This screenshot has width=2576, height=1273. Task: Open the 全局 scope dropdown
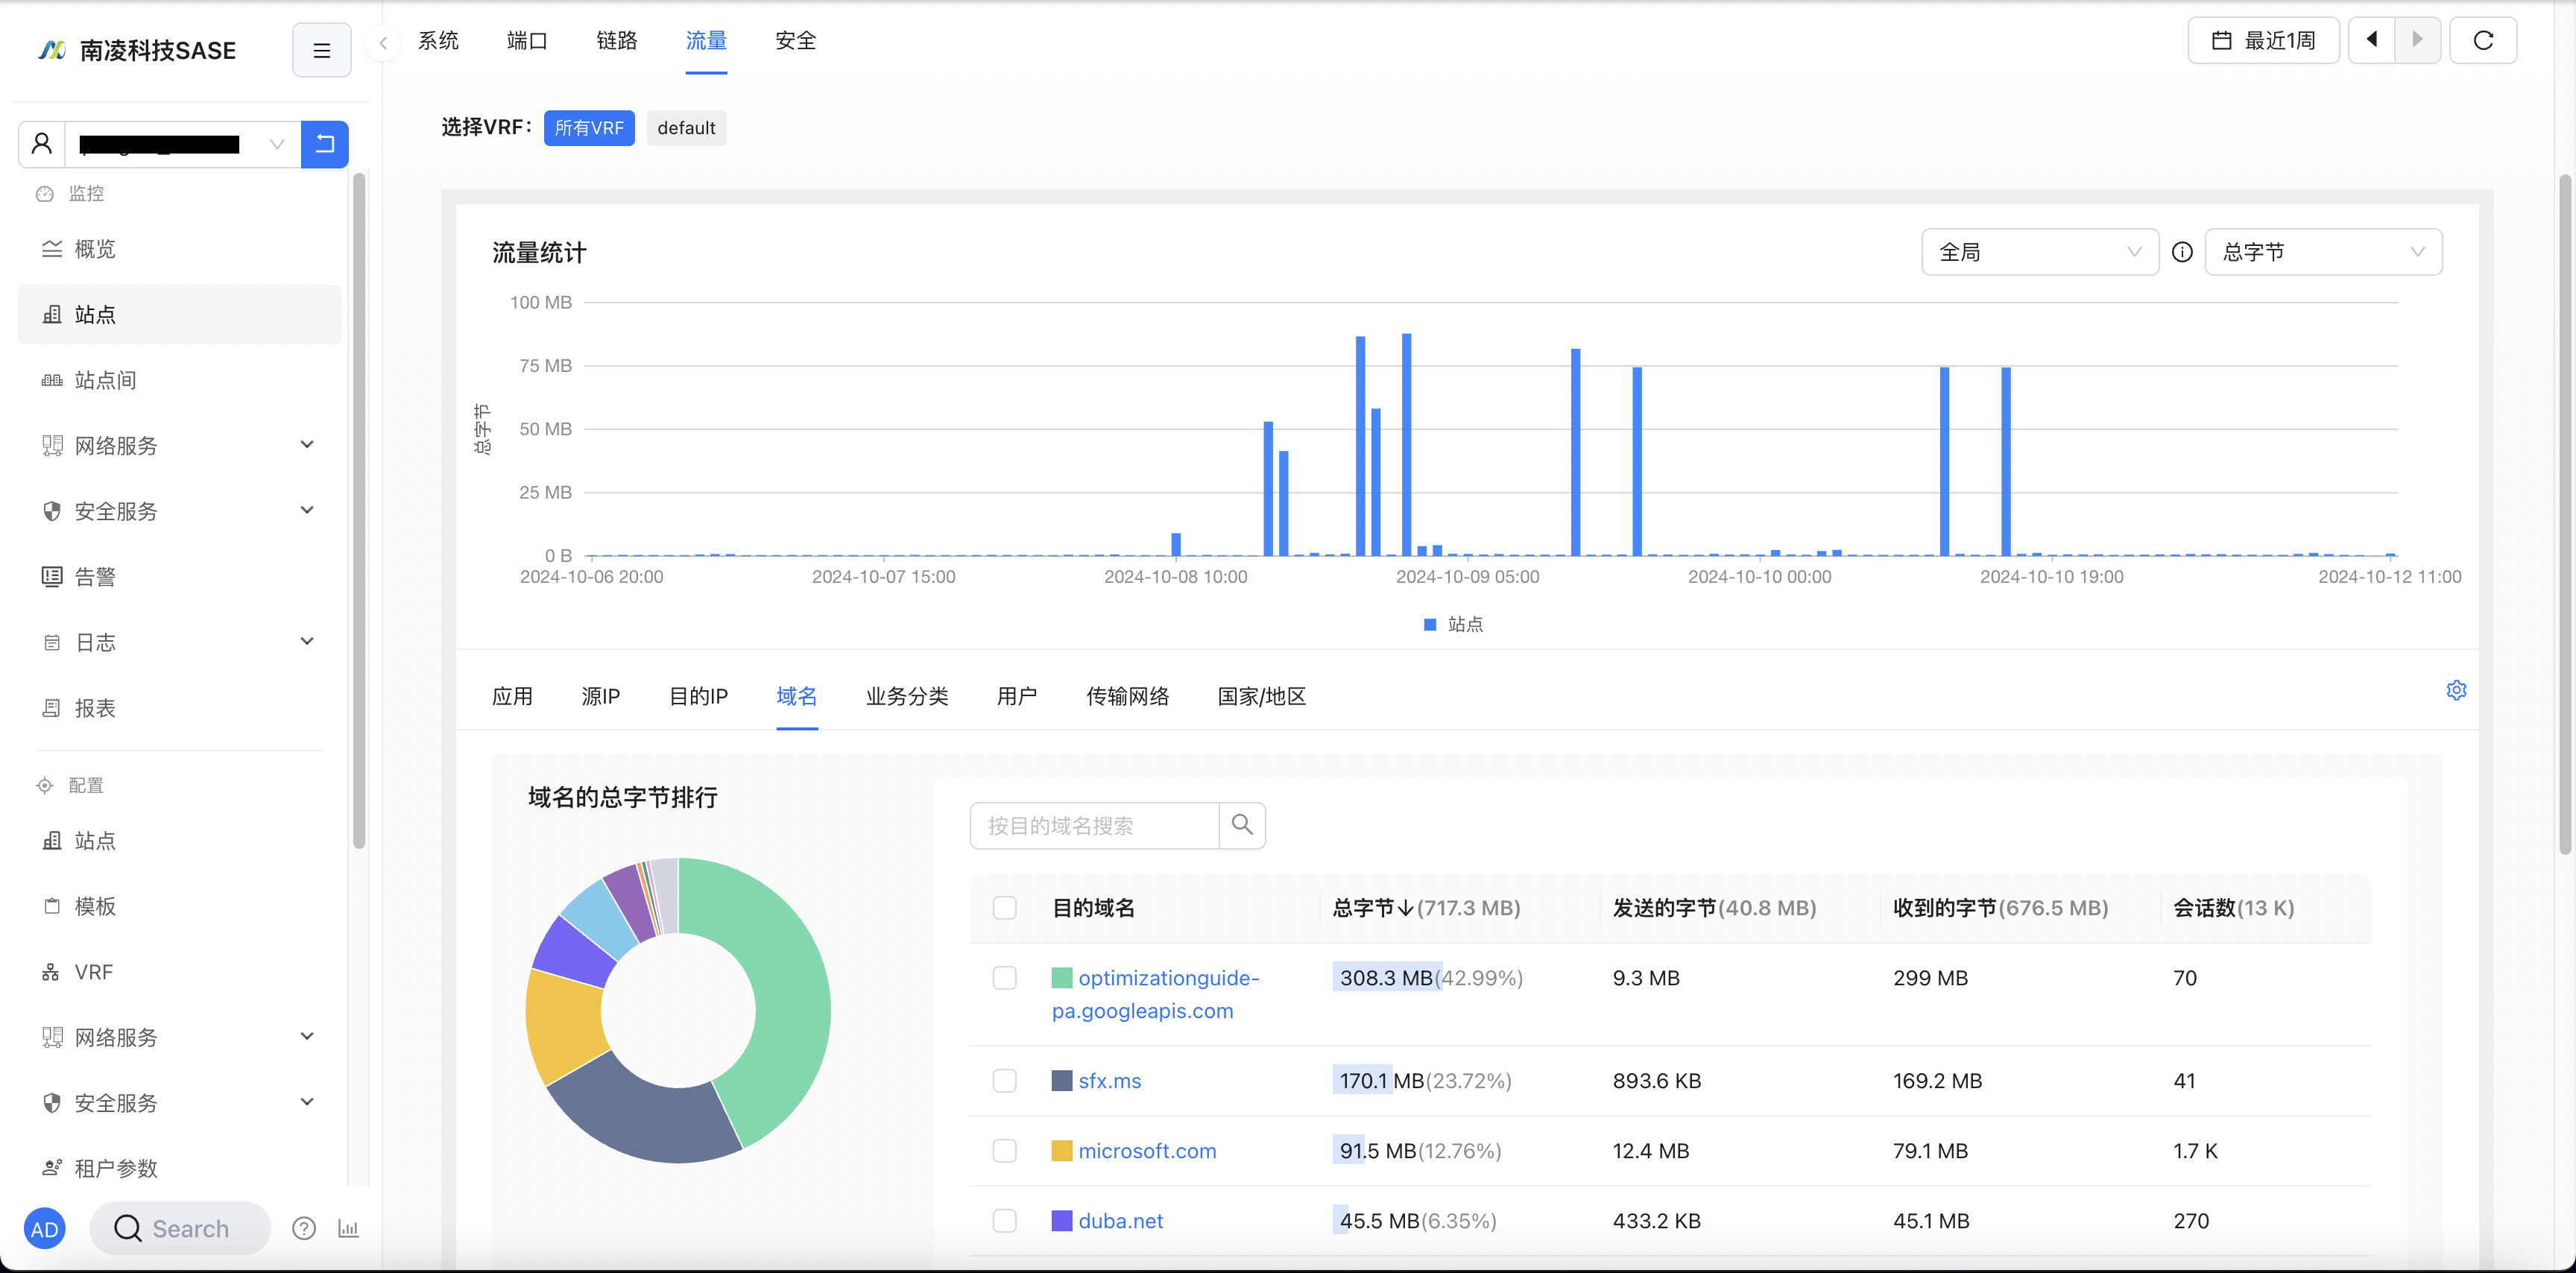point(2040,252)
